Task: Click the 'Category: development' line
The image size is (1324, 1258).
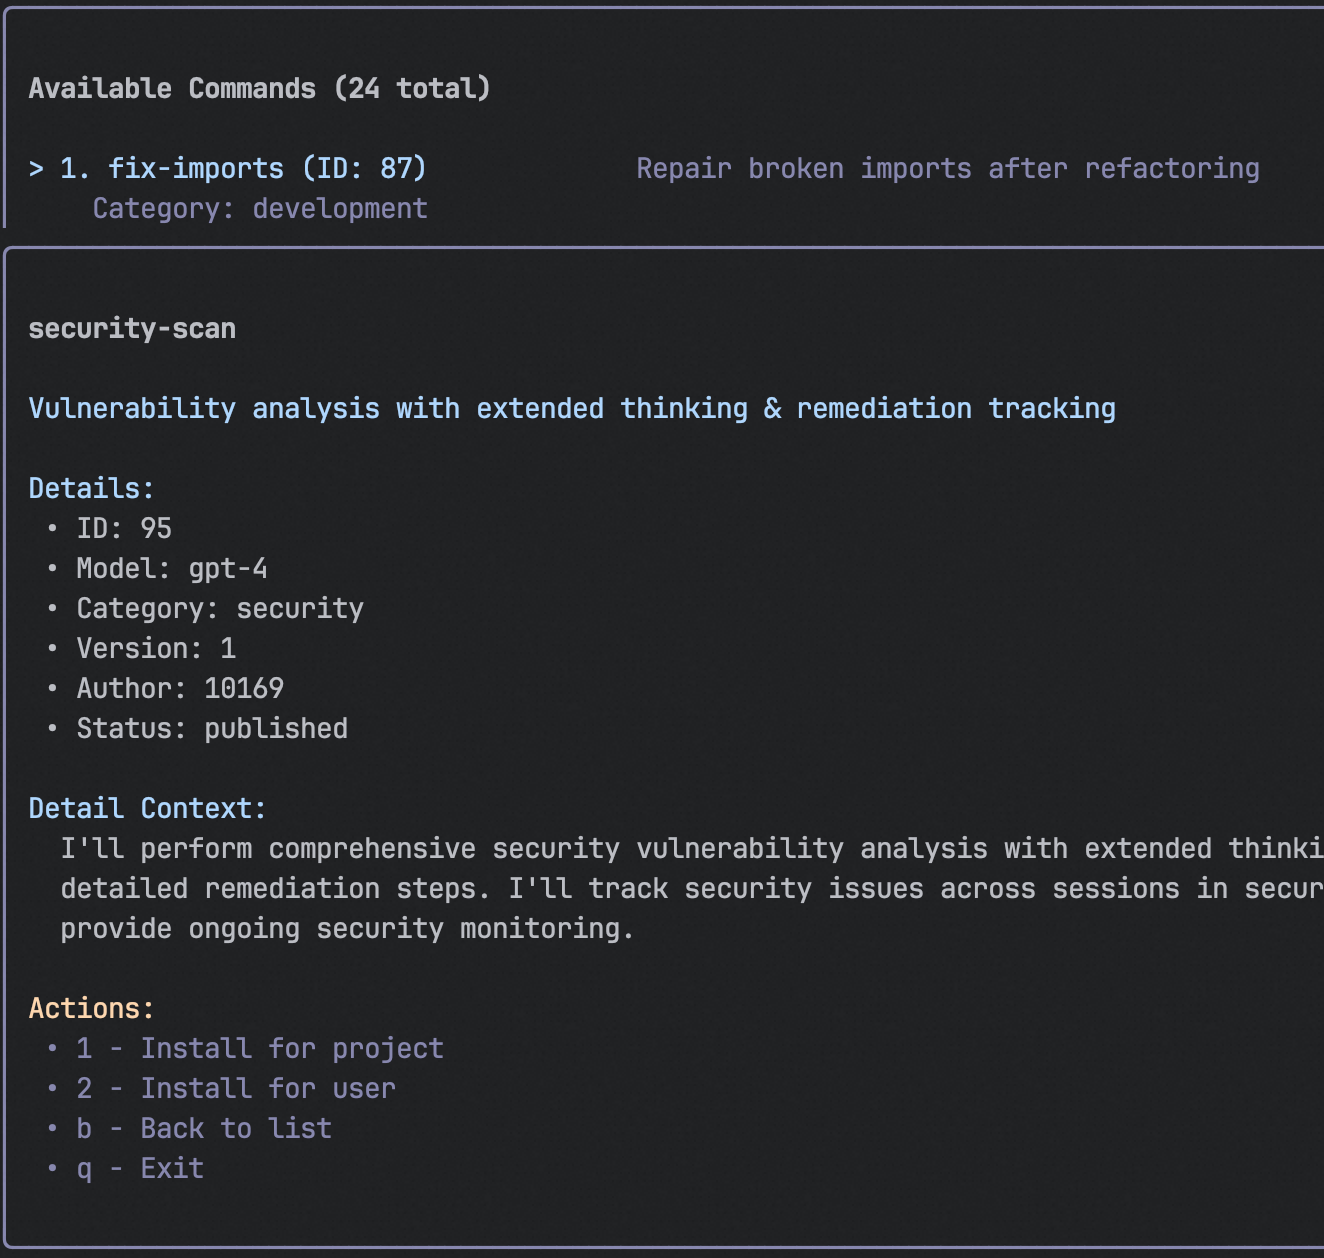Action: (259, 208)
